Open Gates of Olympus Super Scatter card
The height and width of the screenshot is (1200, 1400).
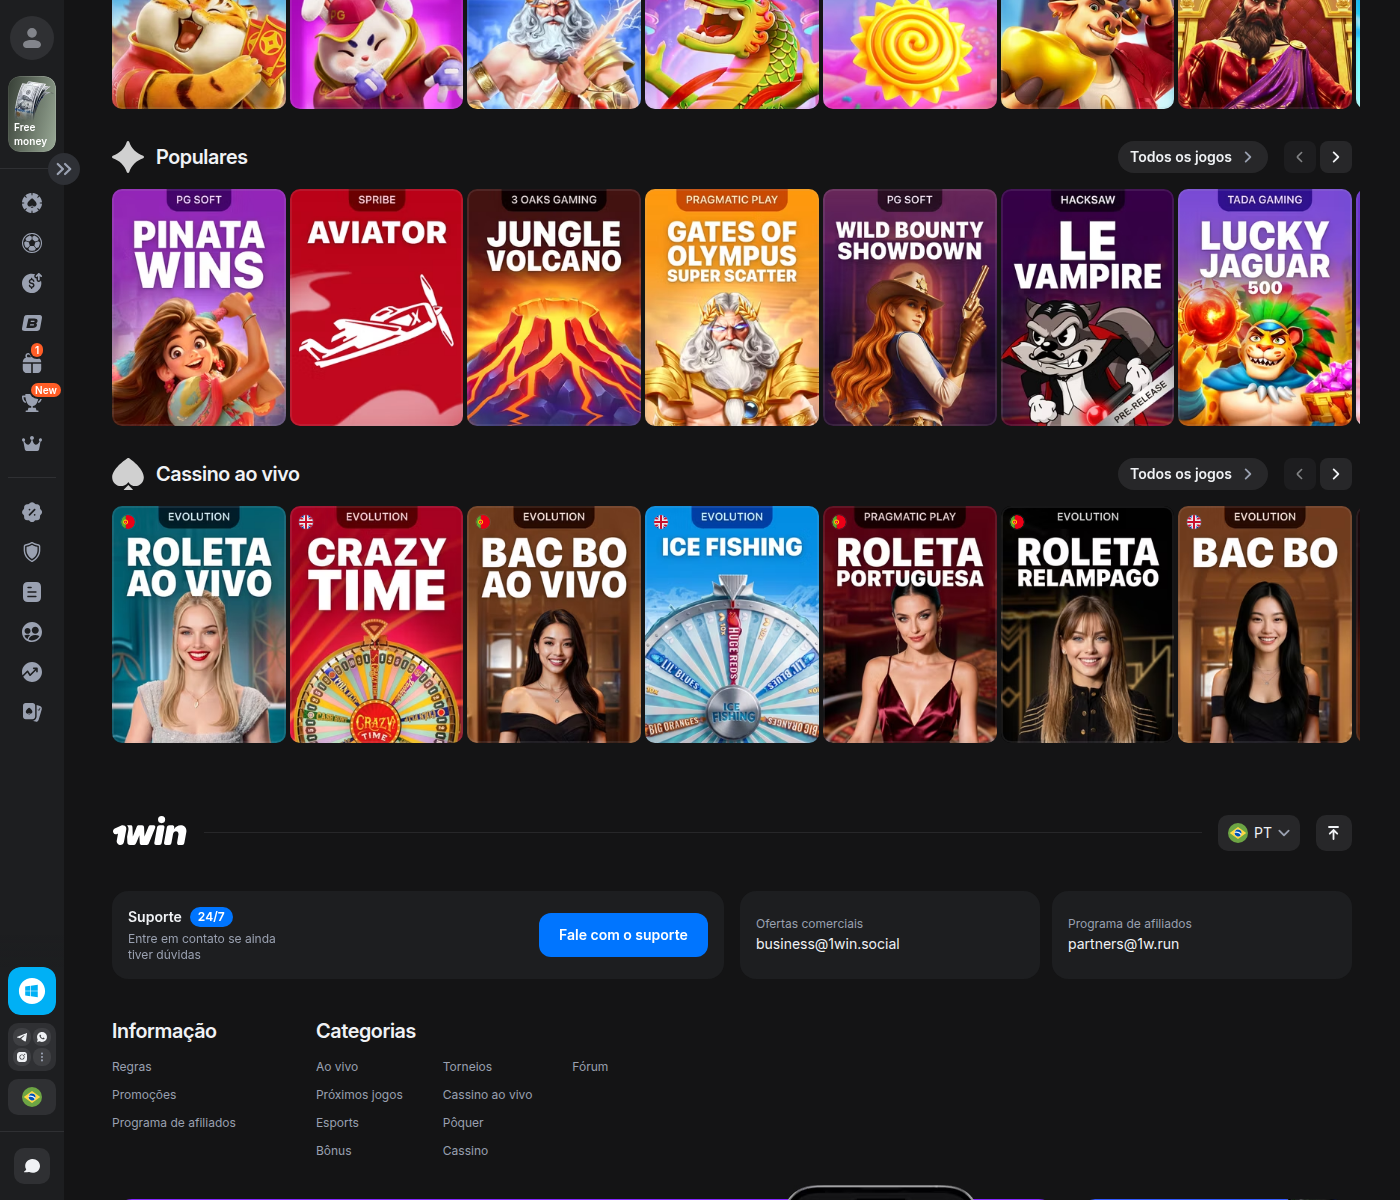[x=732, y=308]
